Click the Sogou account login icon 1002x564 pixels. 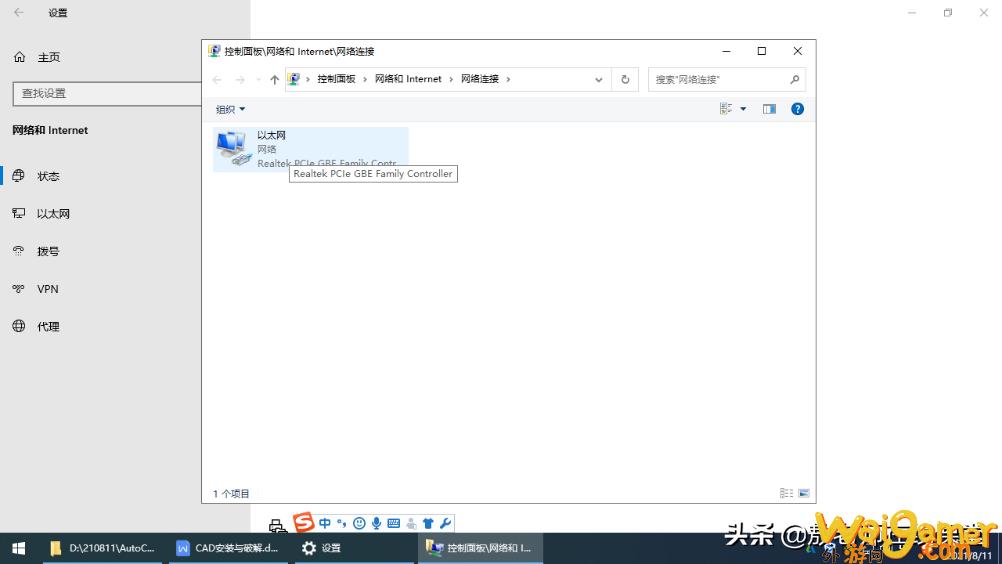(411, 523)
